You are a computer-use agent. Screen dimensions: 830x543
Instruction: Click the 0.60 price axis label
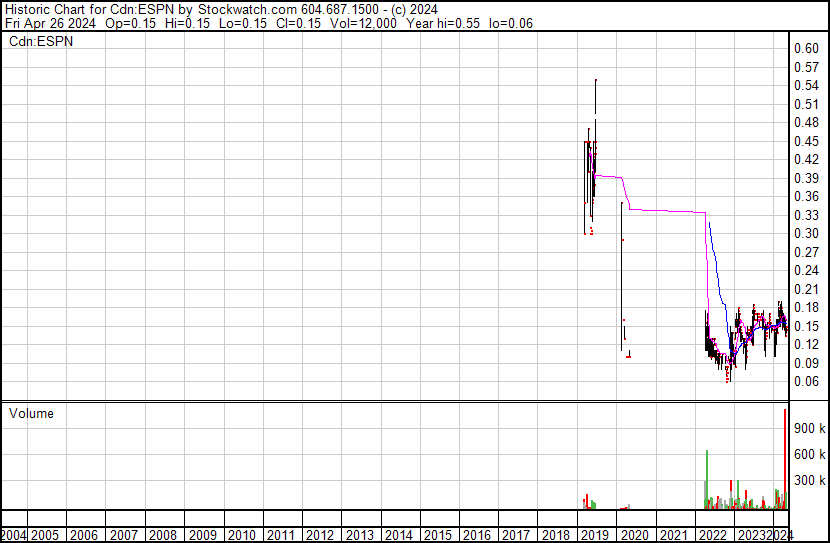806,48
